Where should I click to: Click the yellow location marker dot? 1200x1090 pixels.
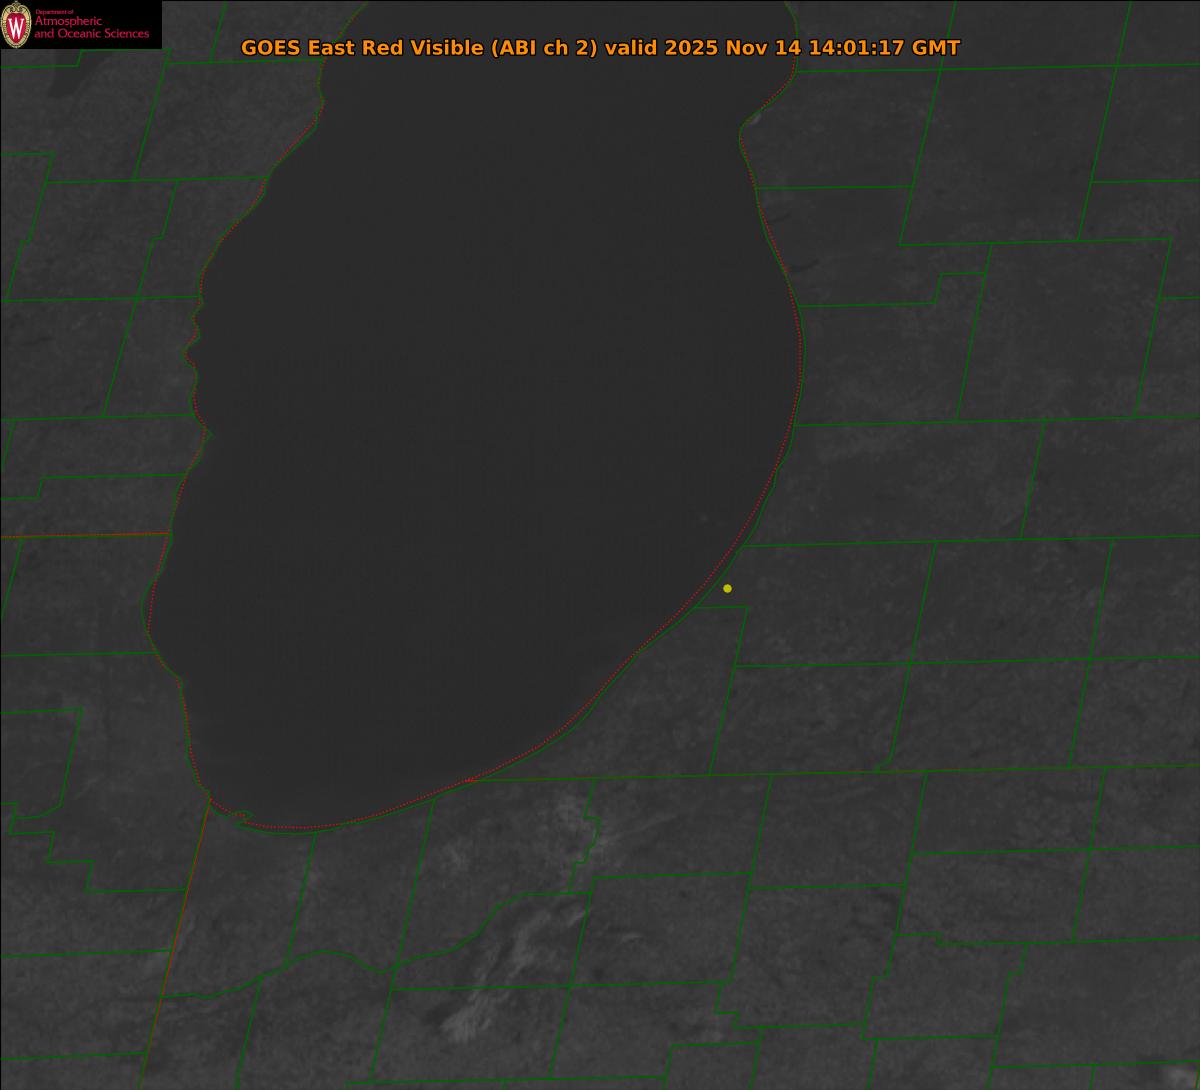coord(727,588)
